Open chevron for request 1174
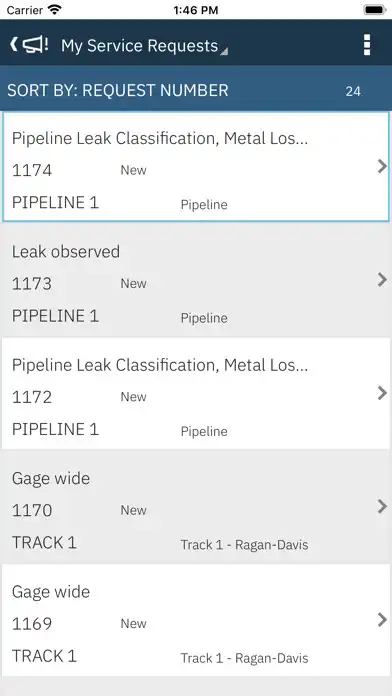The height and width of the screenshot is (696, 392). [x=382, y=166]
